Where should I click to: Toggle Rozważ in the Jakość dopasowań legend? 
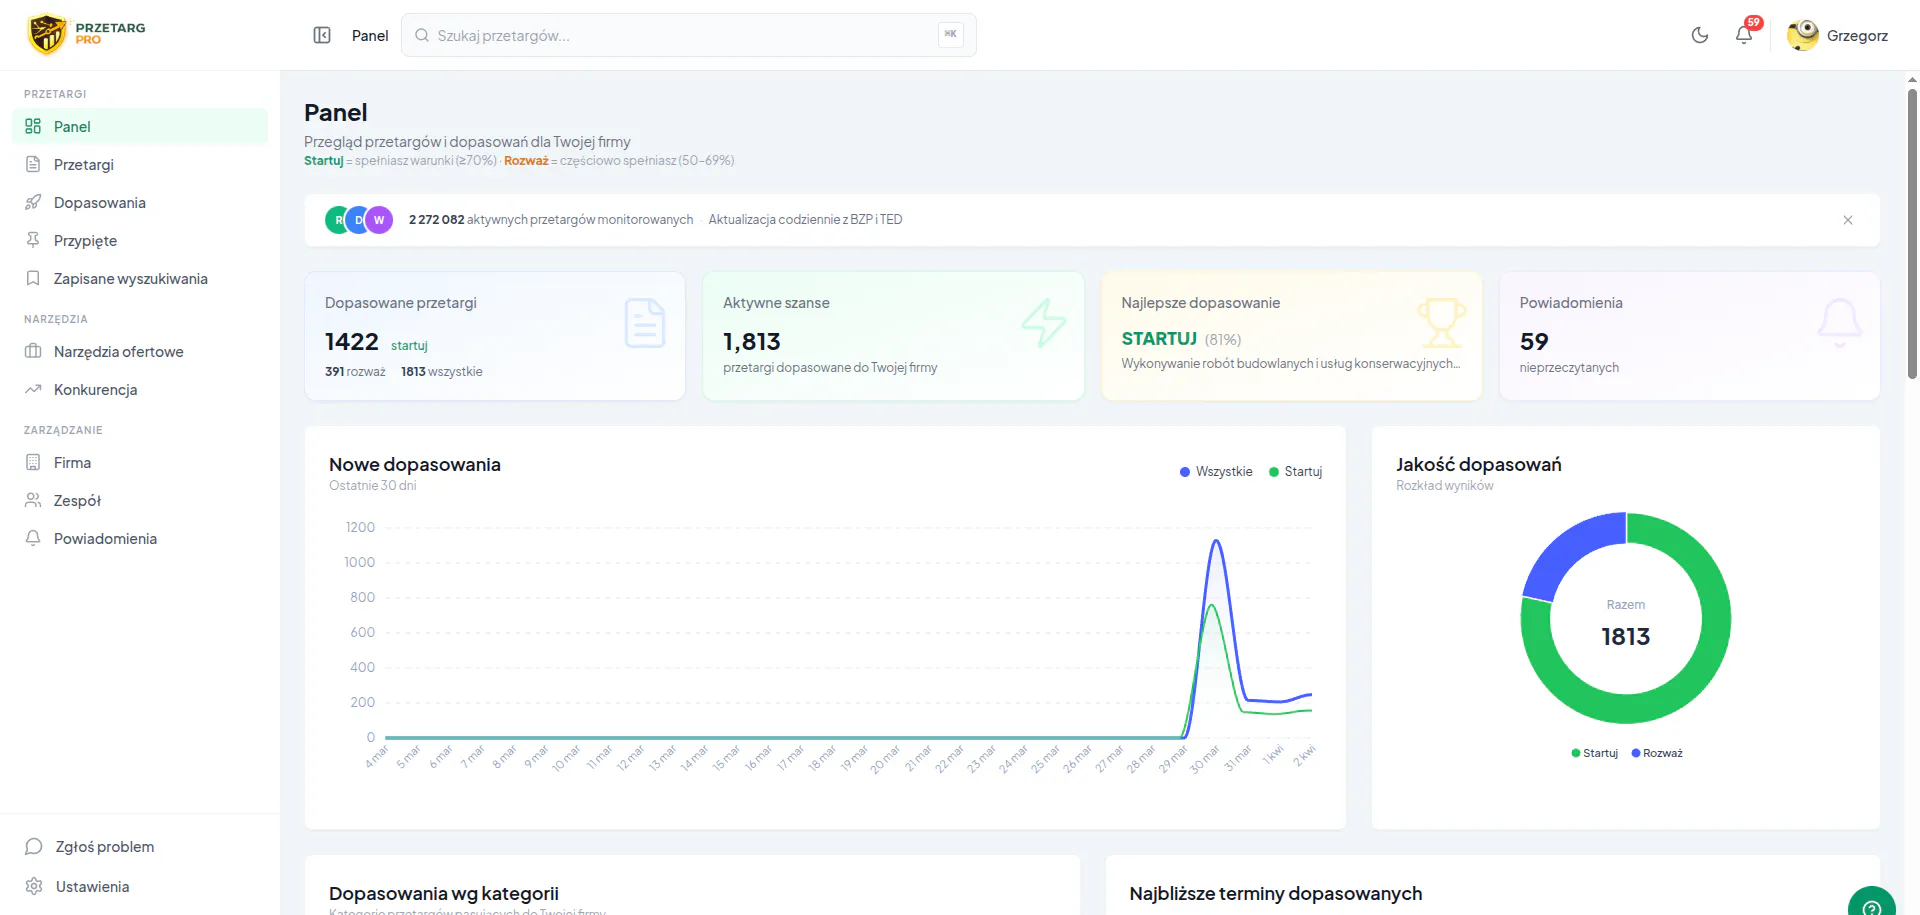1657,753
